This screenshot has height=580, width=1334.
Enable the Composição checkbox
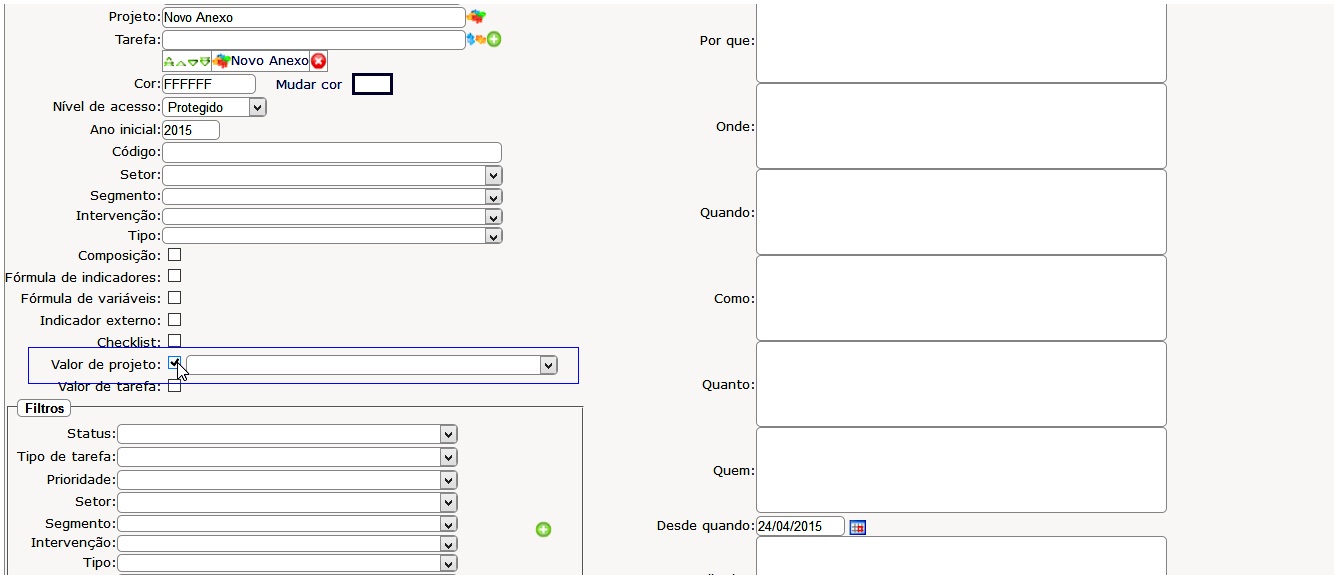click(174, 255)
